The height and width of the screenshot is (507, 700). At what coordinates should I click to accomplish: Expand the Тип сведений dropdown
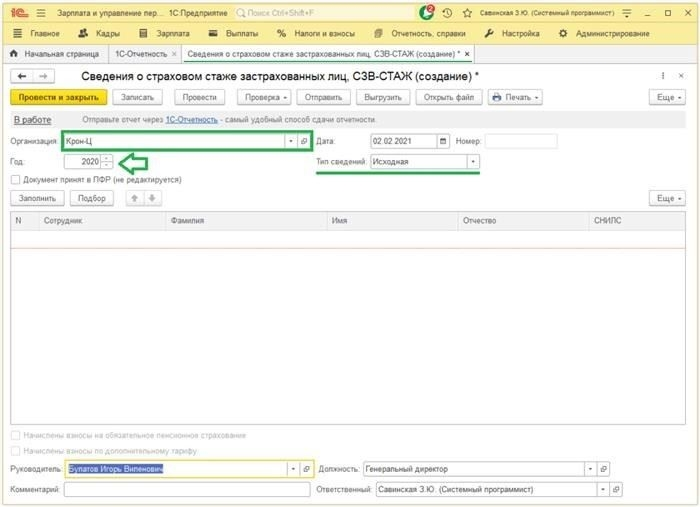pyautogui.click(x=473, y=162)
